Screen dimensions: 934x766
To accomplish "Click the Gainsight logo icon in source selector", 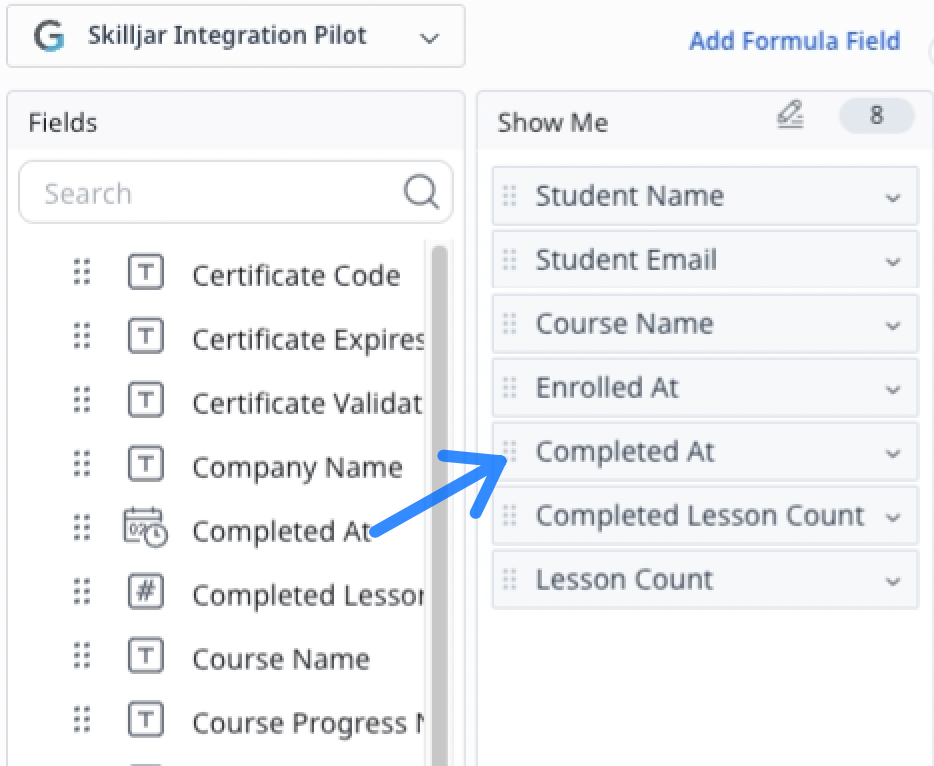I will pos(49,36).
